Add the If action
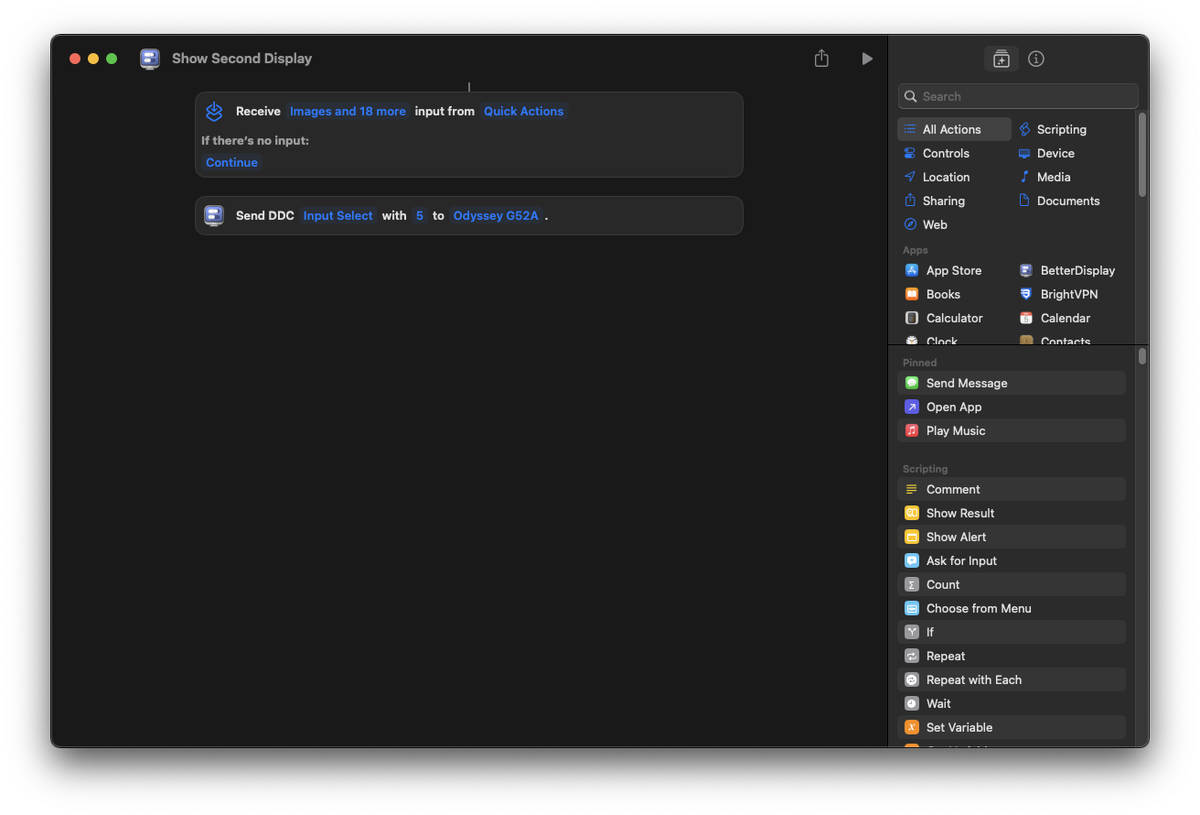This screenshot has width=1200, height=815. click(1011, 632)
